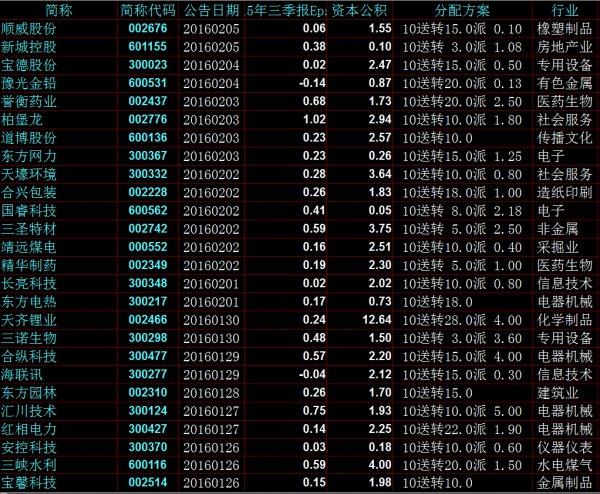Click the 12.64 capital reserve value
This screenshot has width=600, height=494.
(x=377, y=320)
